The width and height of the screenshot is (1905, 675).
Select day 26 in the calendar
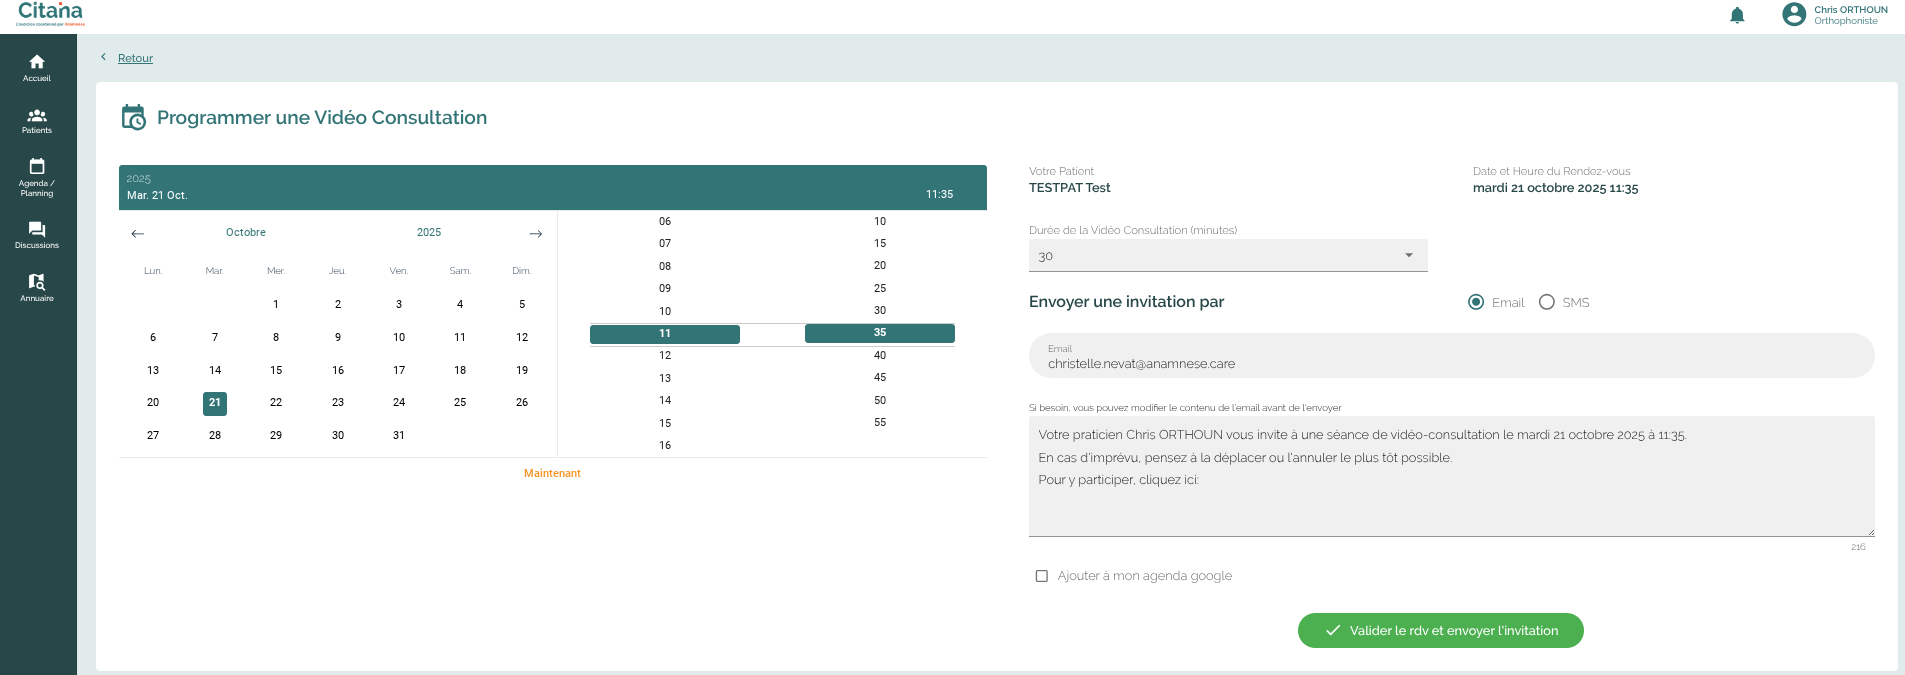click(x=522, y=403)
